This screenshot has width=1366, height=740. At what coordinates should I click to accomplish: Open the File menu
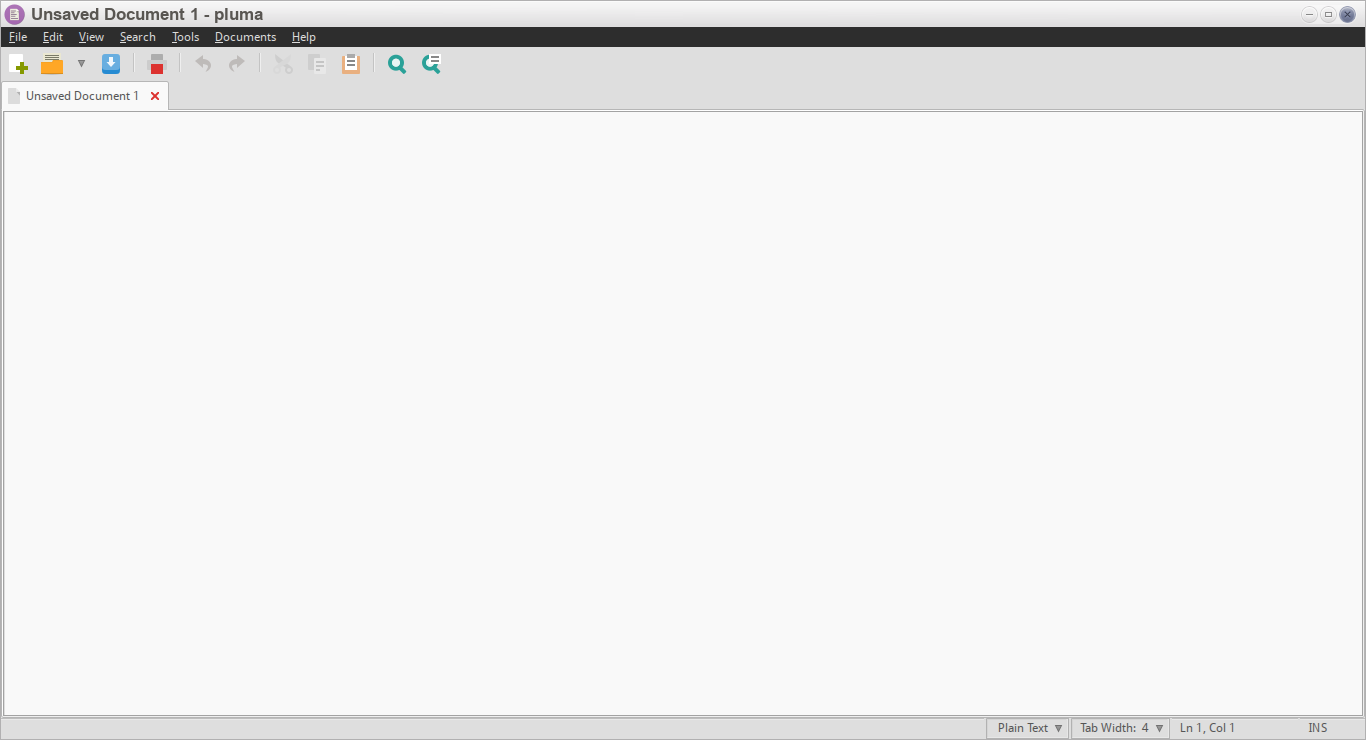pyautogui.click(x=18, y=37)
